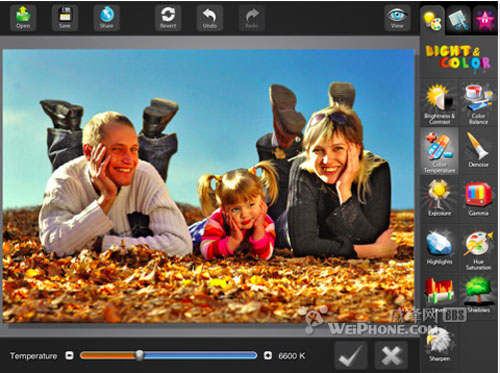500x373 pixels.
Task: Choose the Denoise brush tool
Action: 478,150
